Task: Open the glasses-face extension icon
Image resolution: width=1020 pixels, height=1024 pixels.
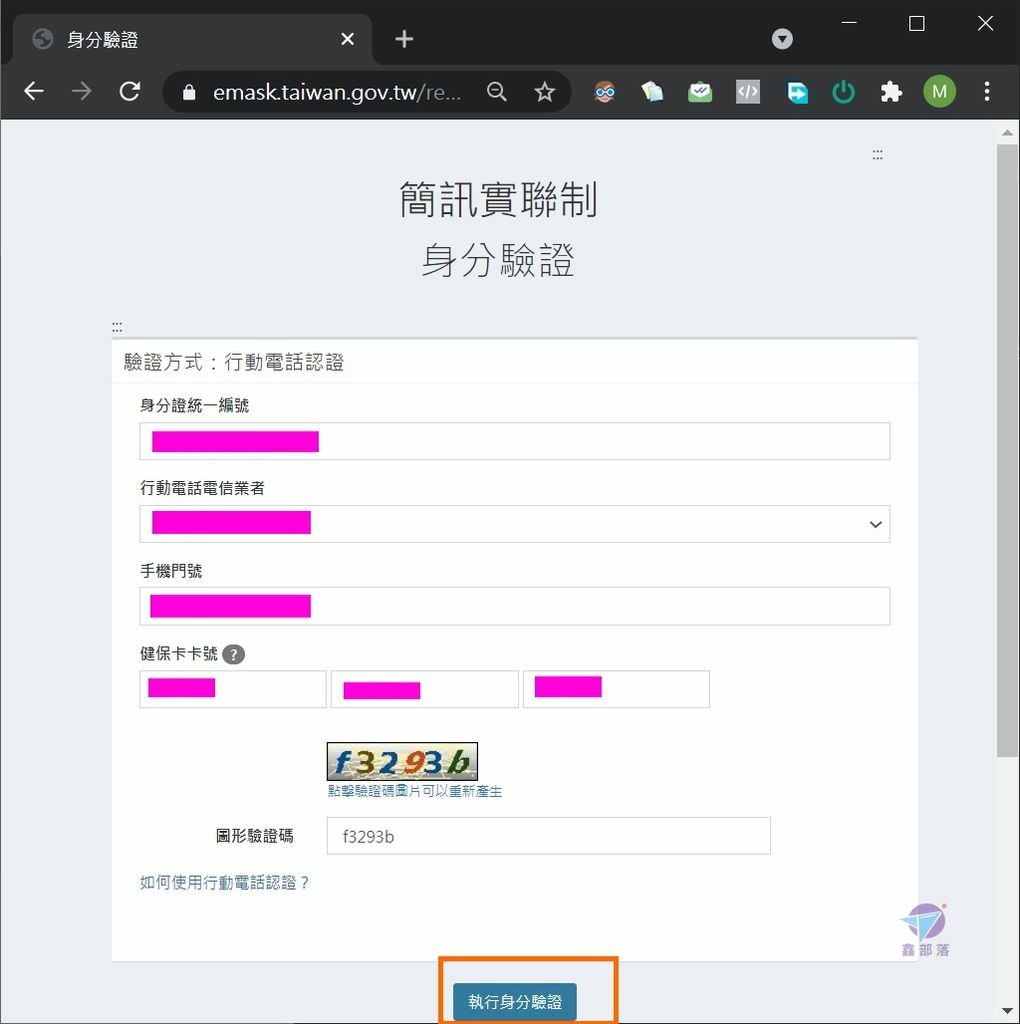Action: tap(605, 92)
